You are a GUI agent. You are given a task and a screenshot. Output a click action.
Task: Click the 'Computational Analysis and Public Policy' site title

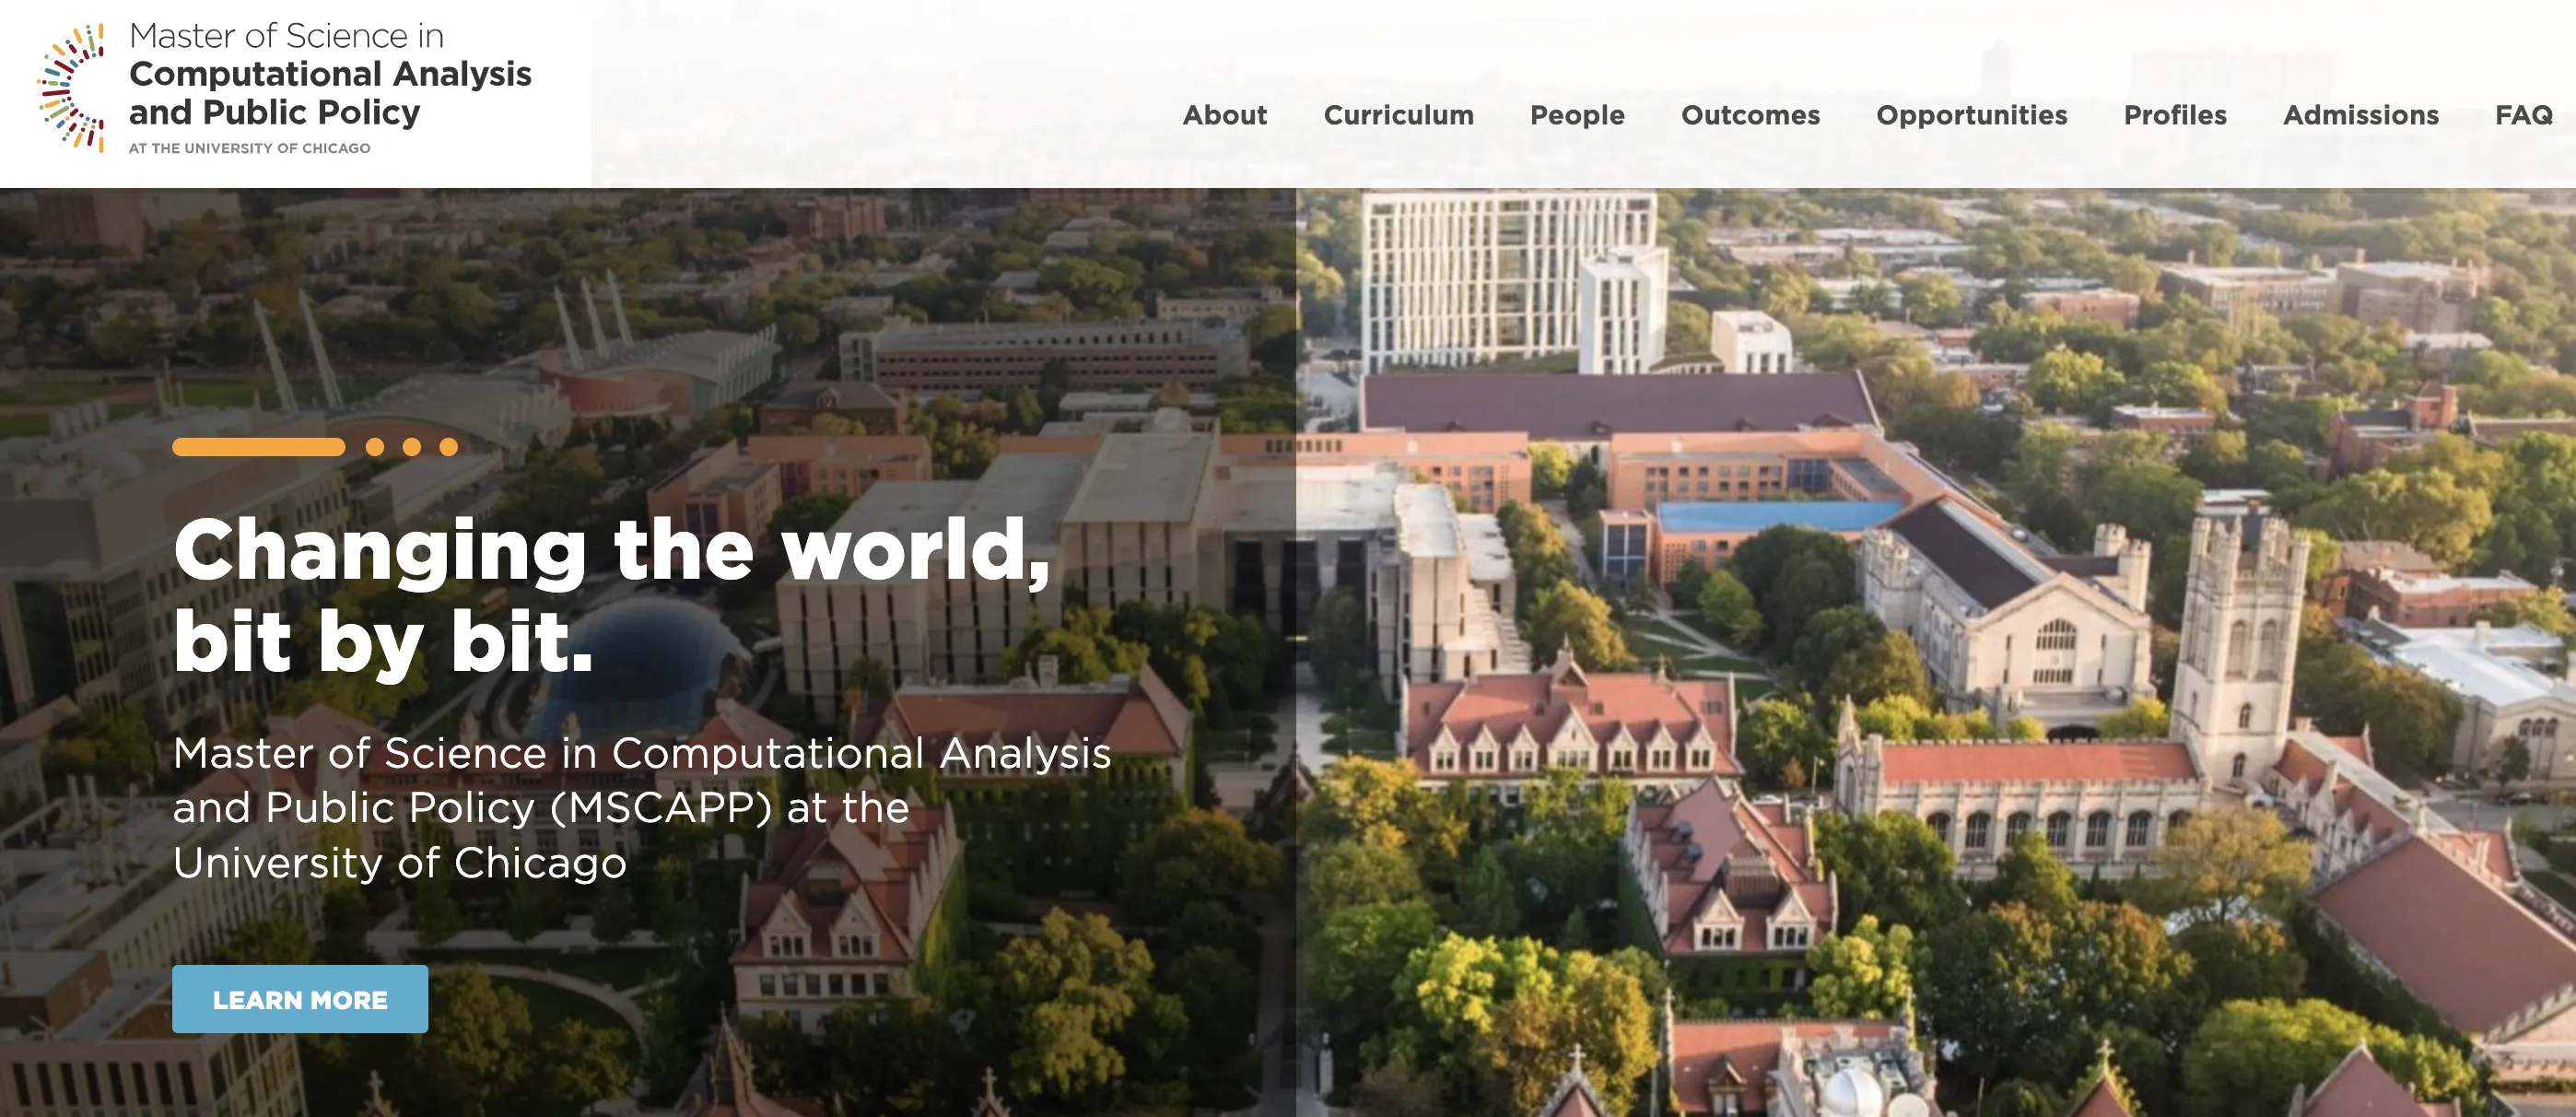coord(330,93)
